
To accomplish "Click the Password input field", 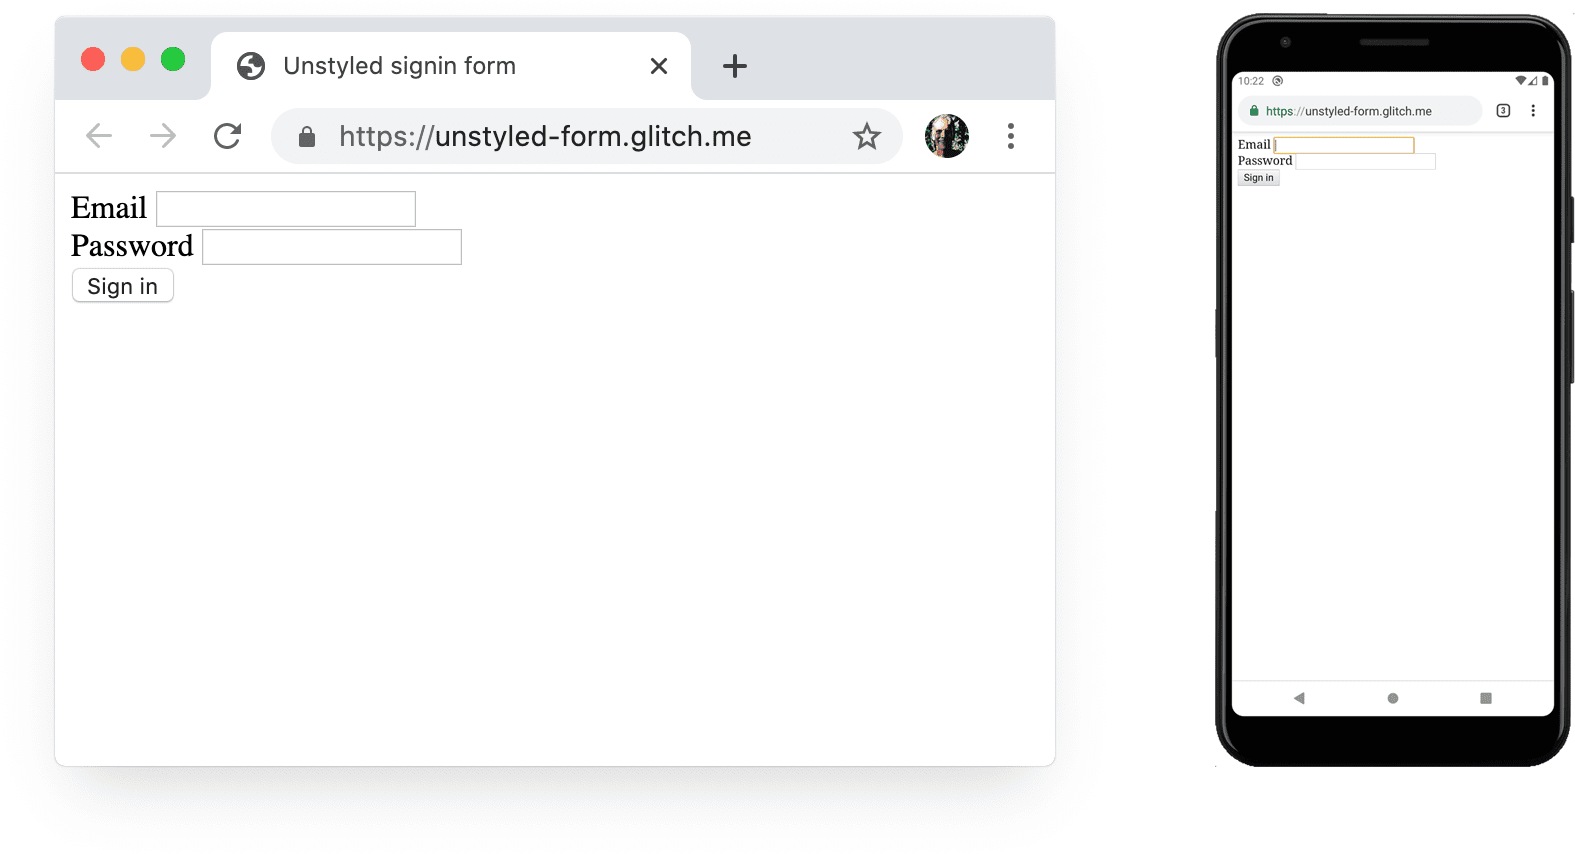I will (331, 246).
